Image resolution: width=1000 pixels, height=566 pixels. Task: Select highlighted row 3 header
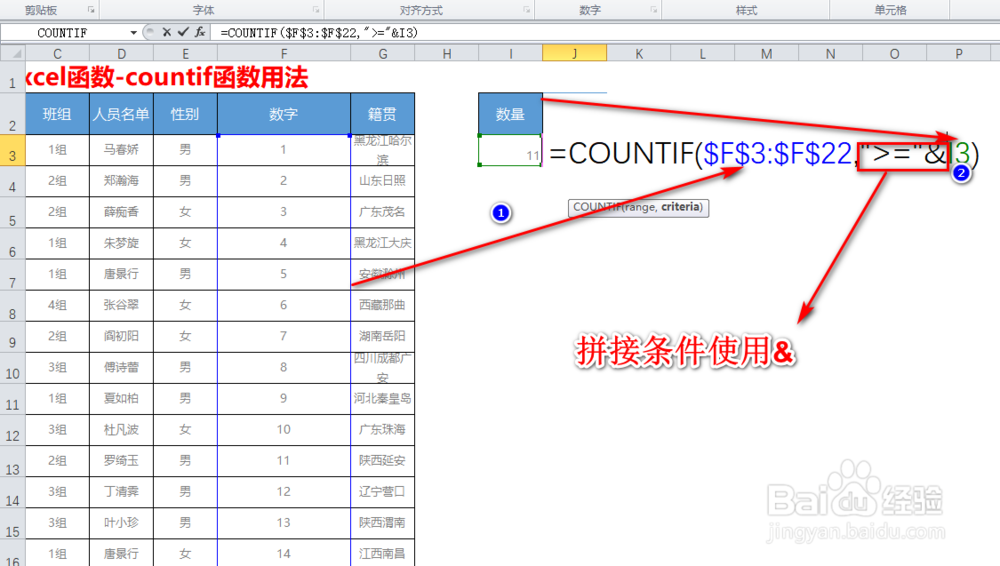click(13, 150)
